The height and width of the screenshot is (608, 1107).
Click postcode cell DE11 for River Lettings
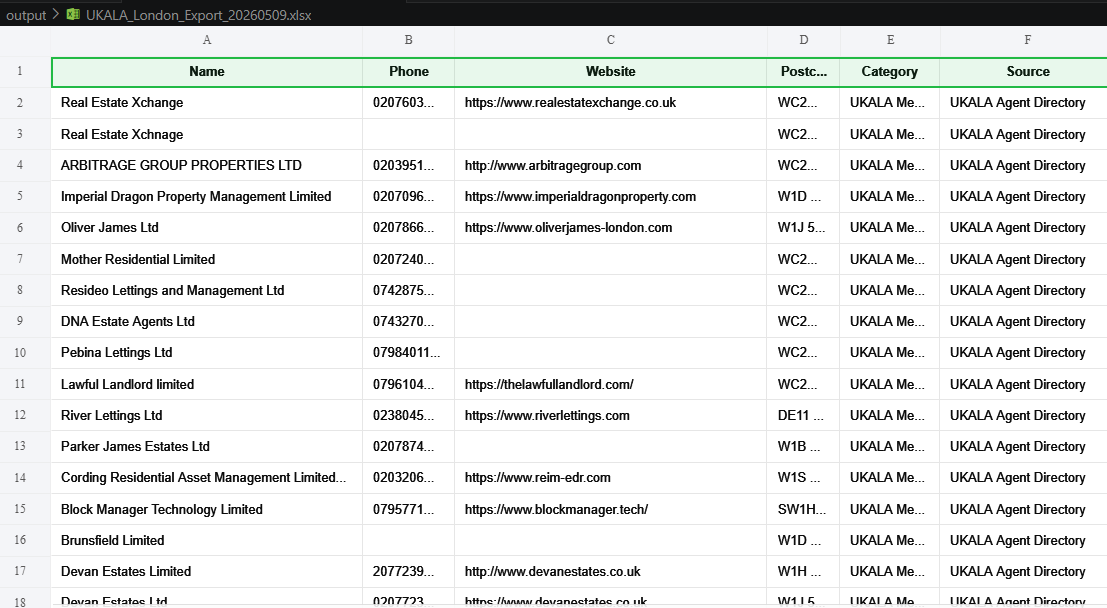[803, 415]
